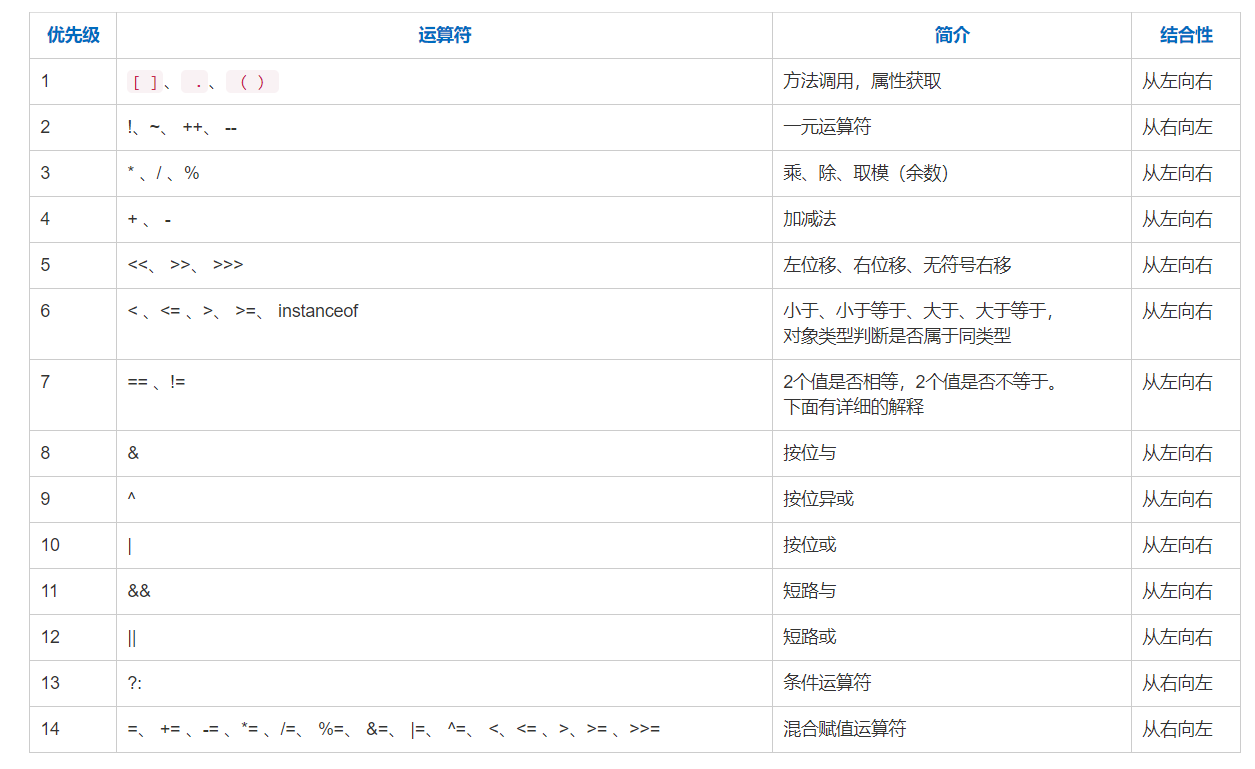Screen dimensions: 1255x769
Task: Click 从右向左 in the 条件运算符 row
Action: tap(1177, 684)
